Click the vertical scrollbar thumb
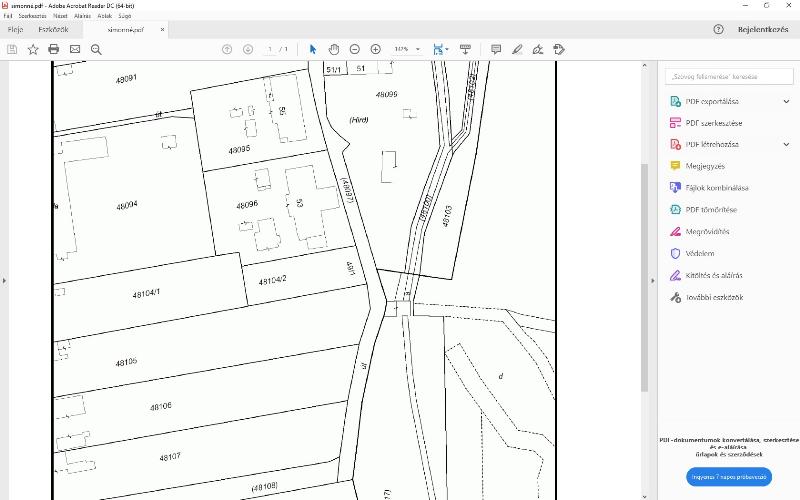 [x=644, y=278]
